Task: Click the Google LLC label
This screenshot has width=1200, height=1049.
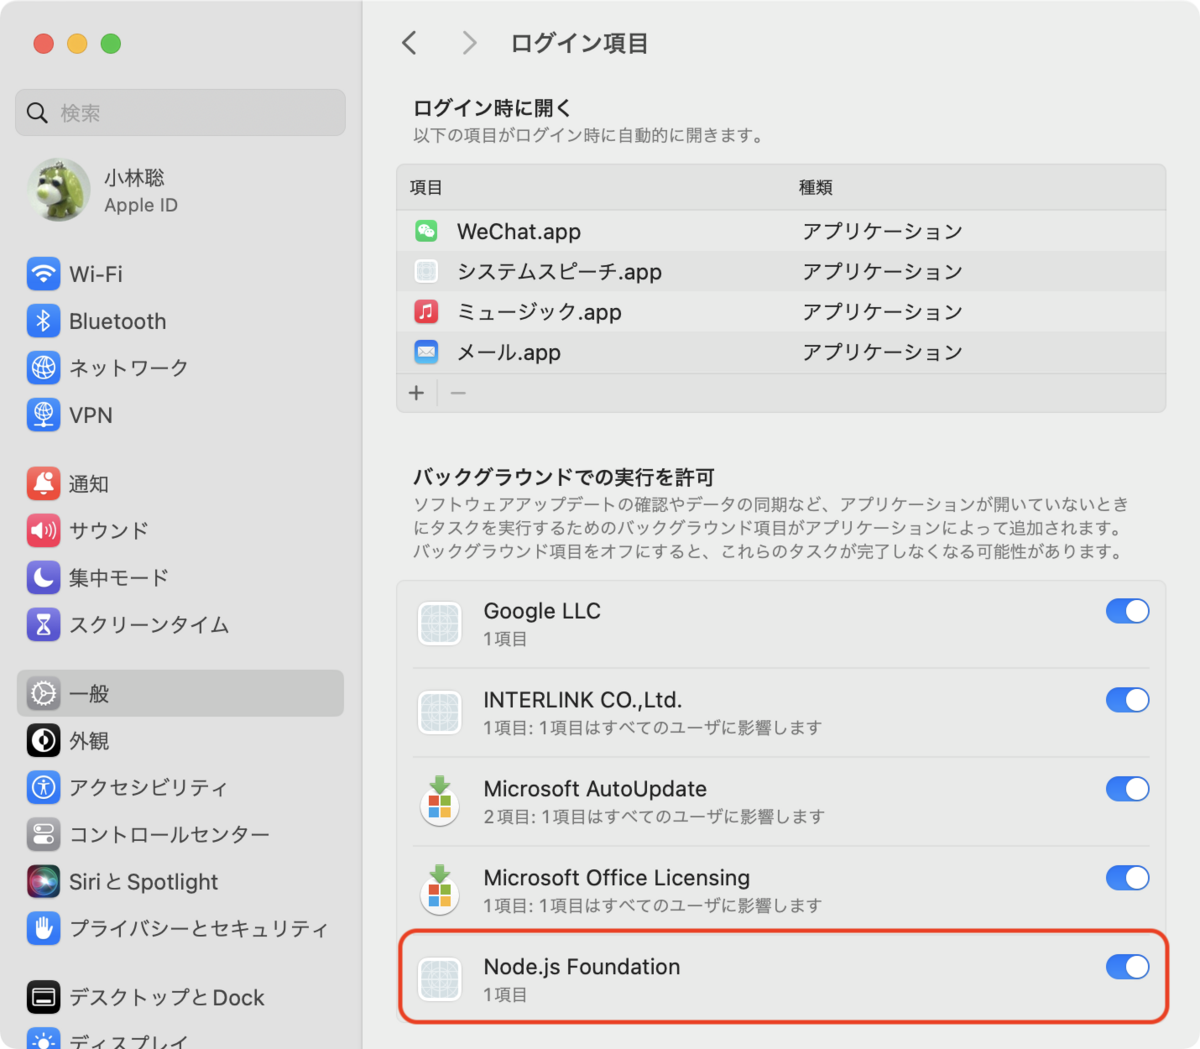Action: click(542, 611)
